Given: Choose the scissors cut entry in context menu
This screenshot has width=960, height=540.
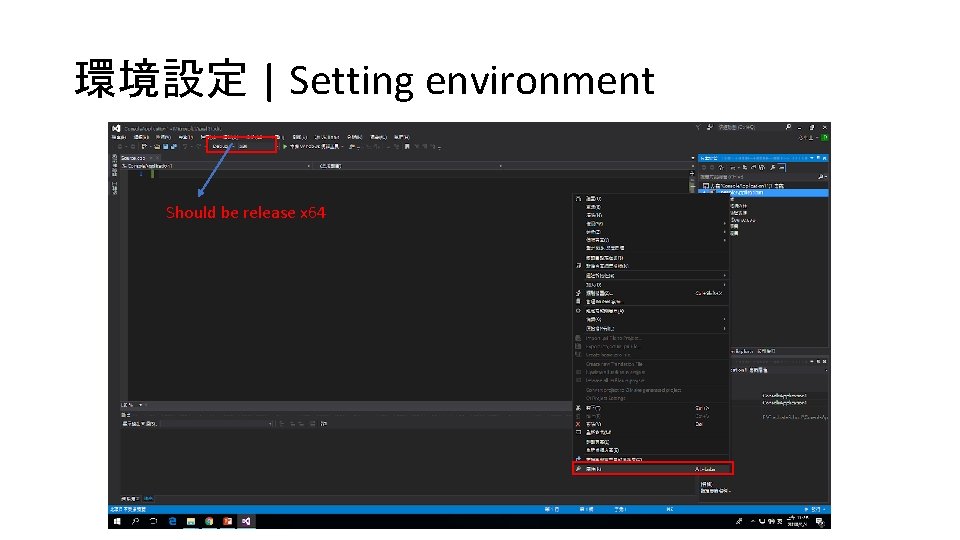Looking at the screenshot, I should [652, 408].
